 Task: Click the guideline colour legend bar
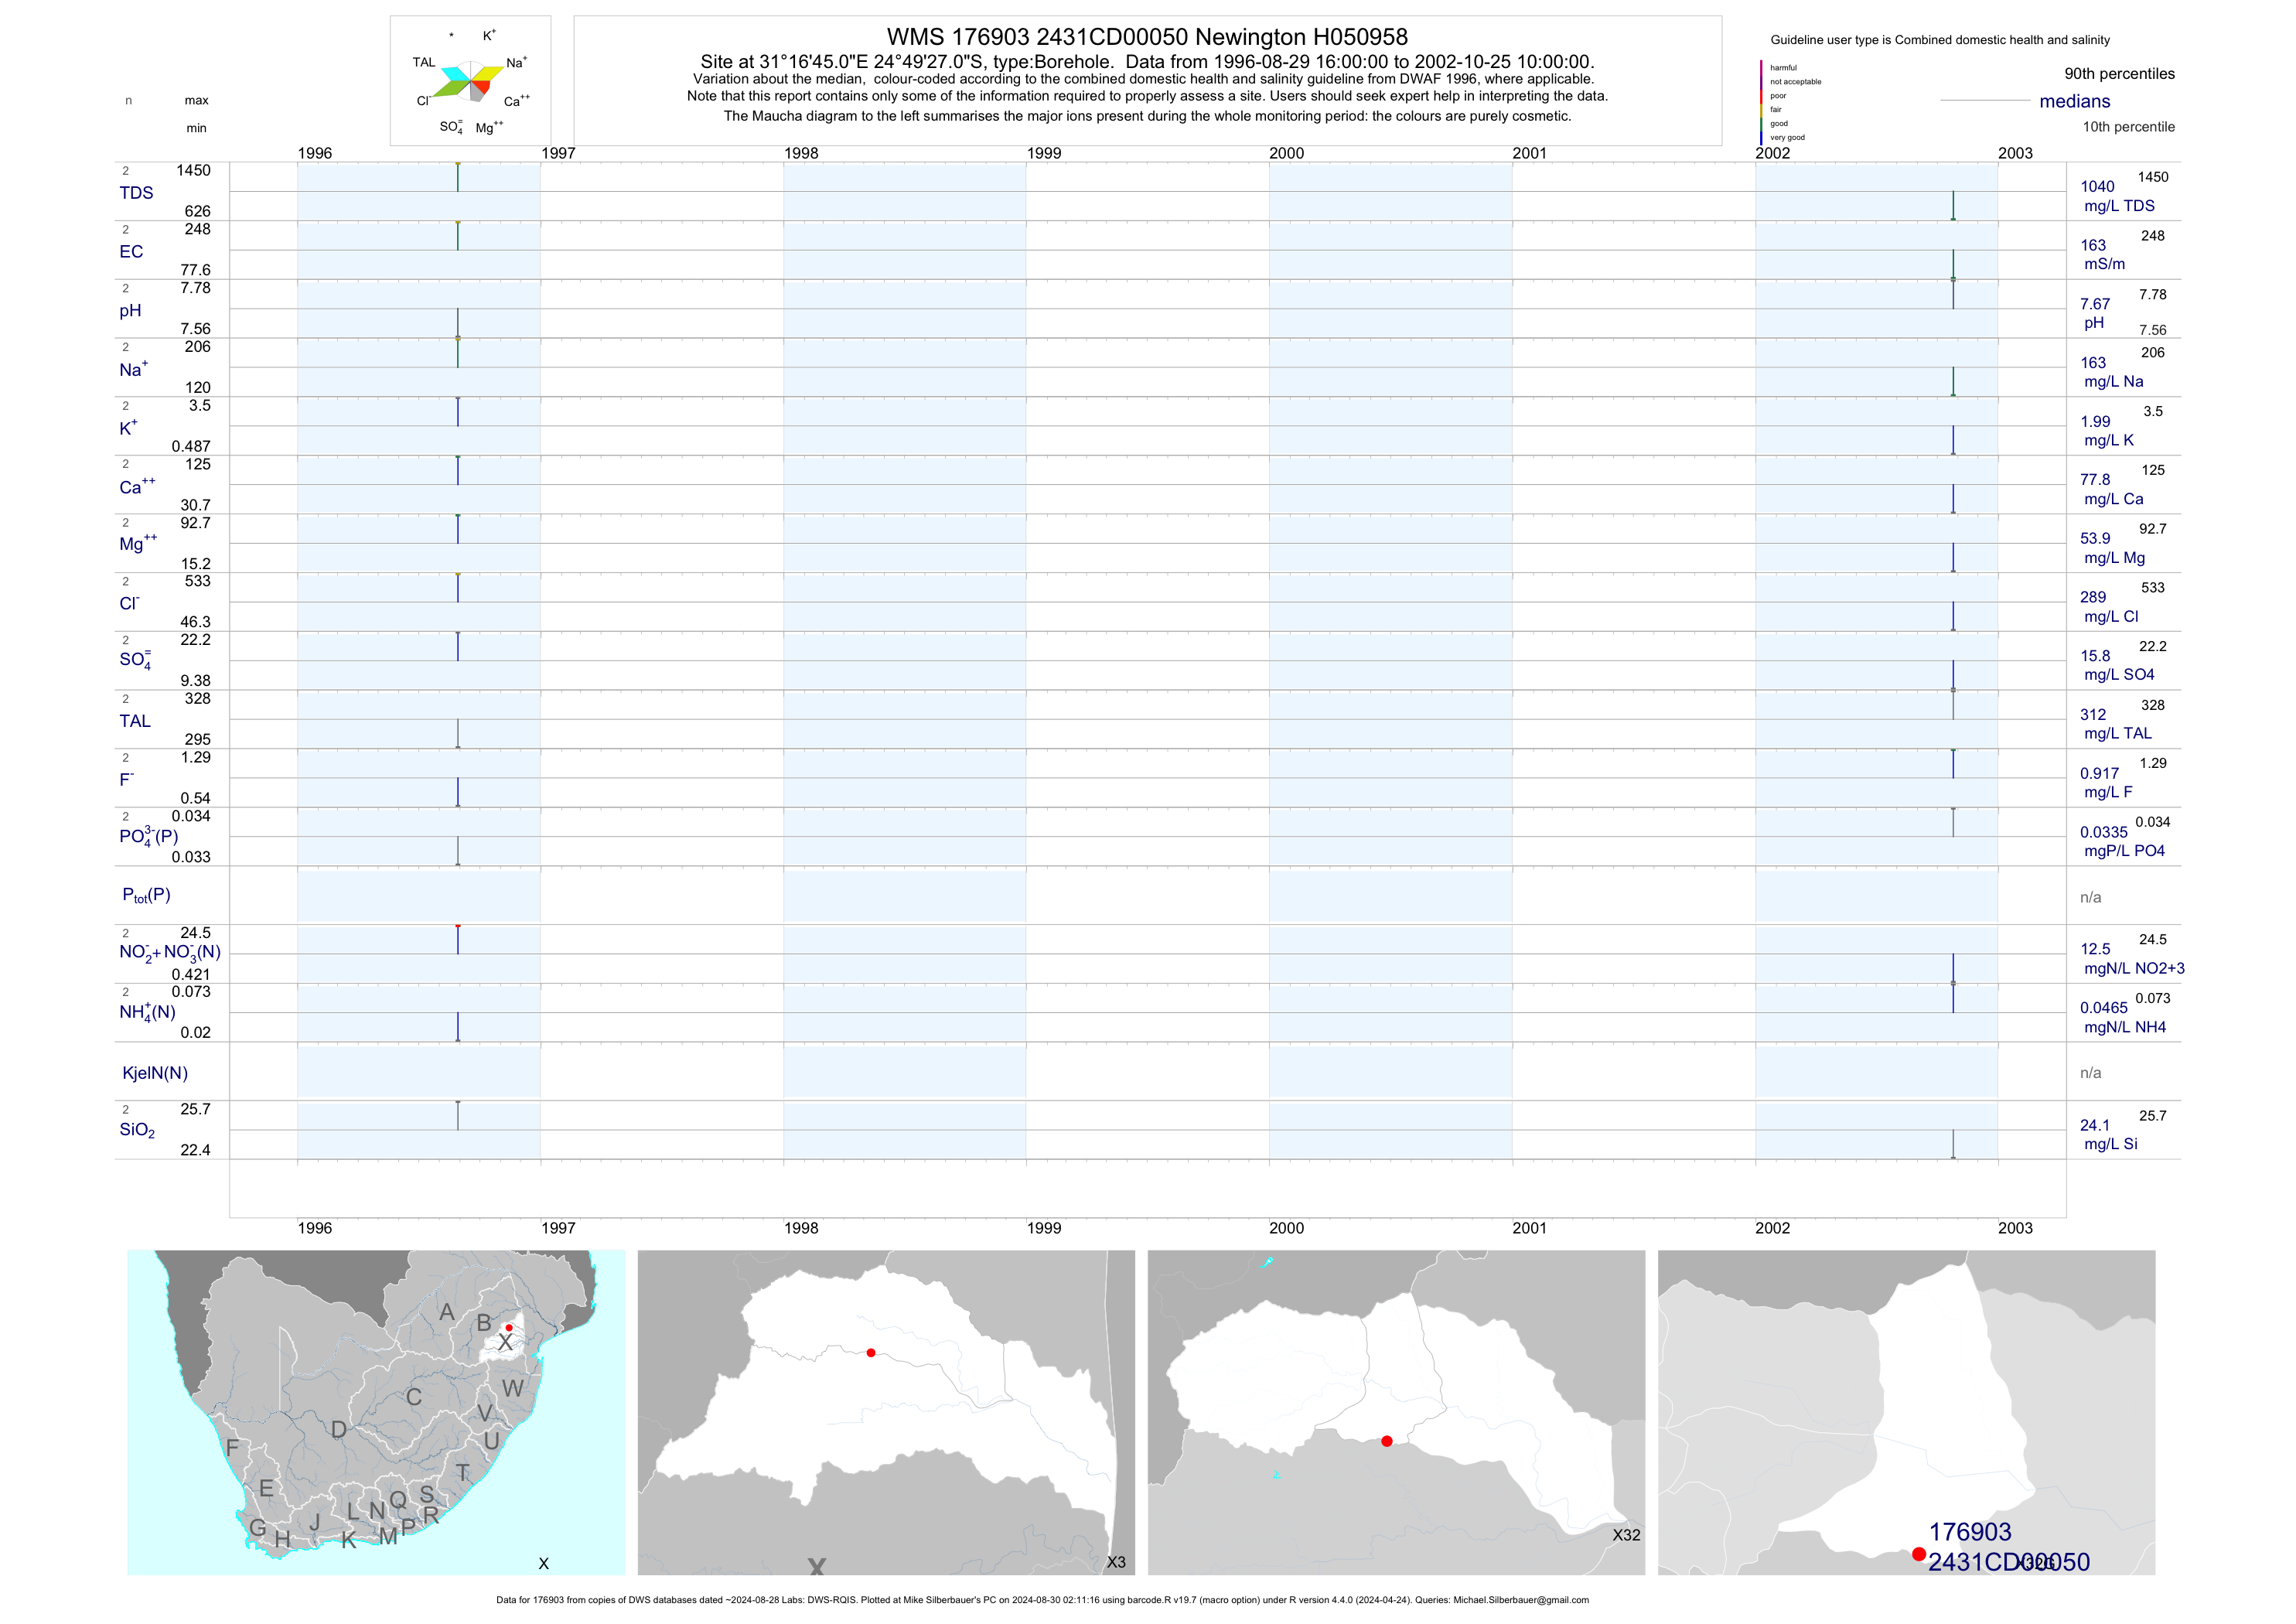point(1761,103)
